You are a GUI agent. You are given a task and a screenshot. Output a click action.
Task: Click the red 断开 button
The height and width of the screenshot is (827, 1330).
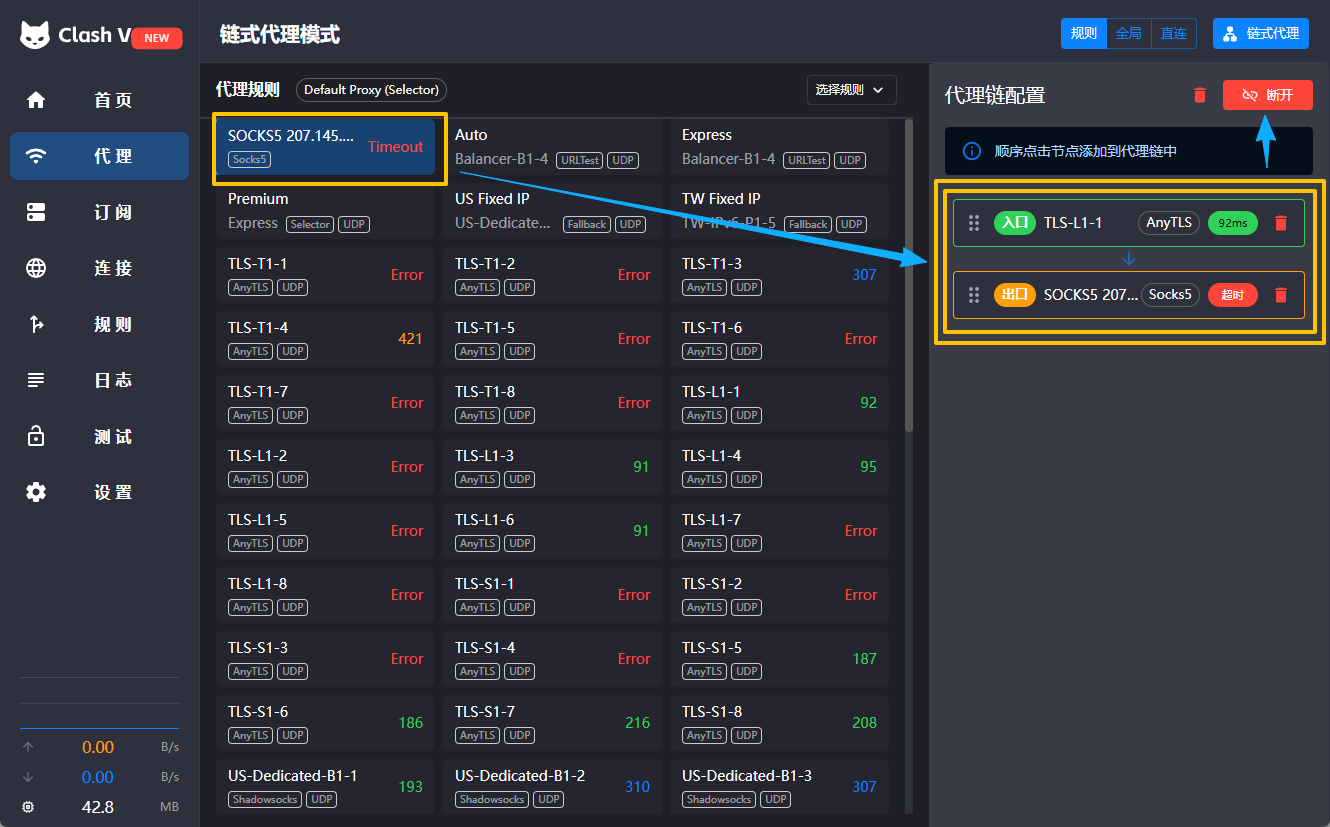[x=1268, y=95]
